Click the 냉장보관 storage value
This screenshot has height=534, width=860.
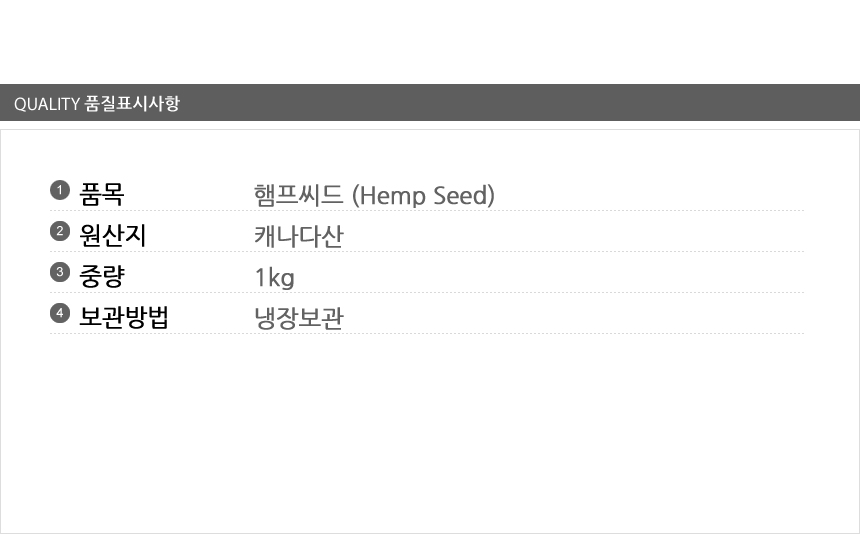[x=299, y=318]
